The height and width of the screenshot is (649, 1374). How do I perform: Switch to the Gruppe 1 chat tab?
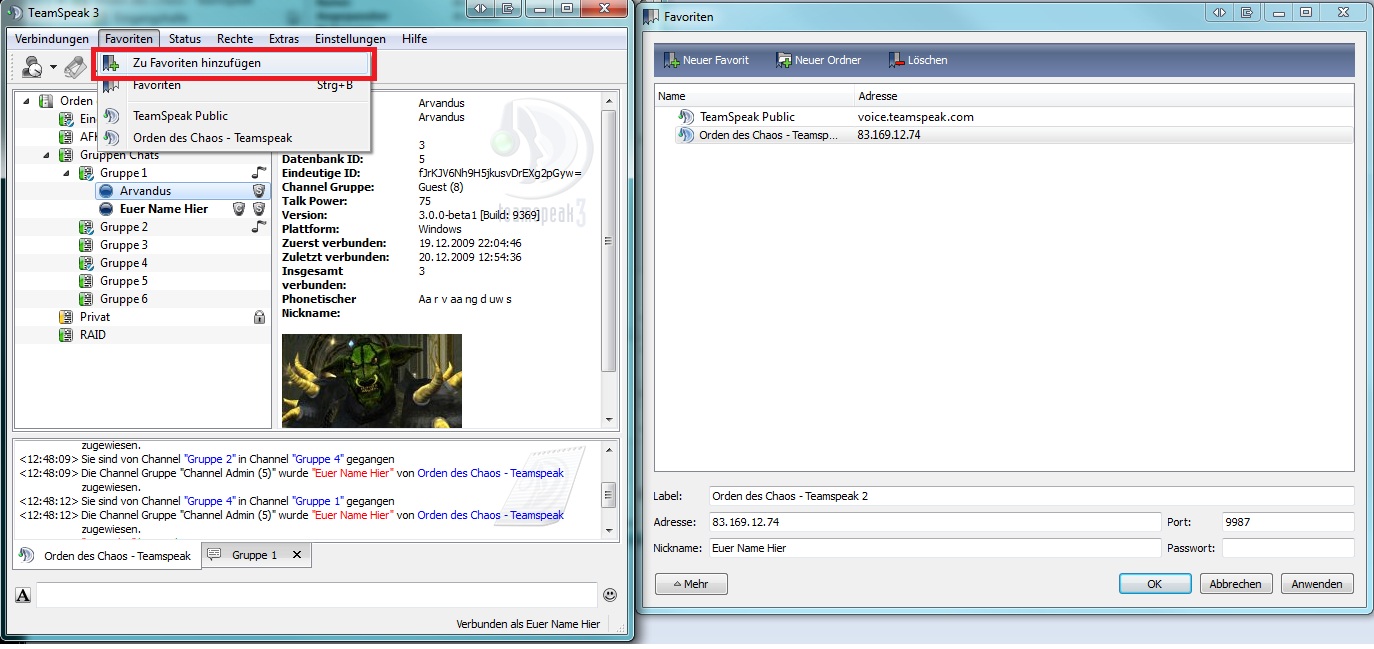pyautogui.click(x=254, y=555)
